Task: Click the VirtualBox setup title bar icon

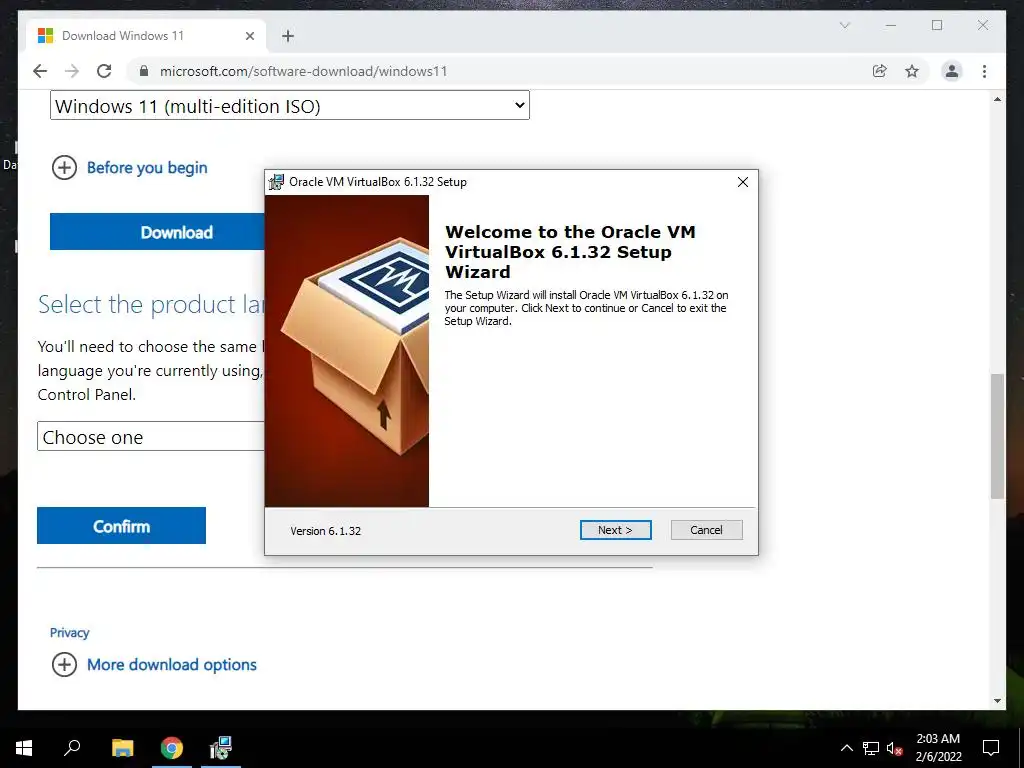Action: [x=277, y=182]
